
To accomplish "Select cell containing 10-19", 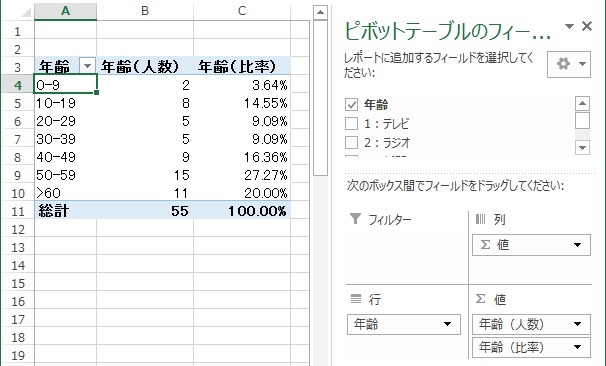I will (65, 103).
